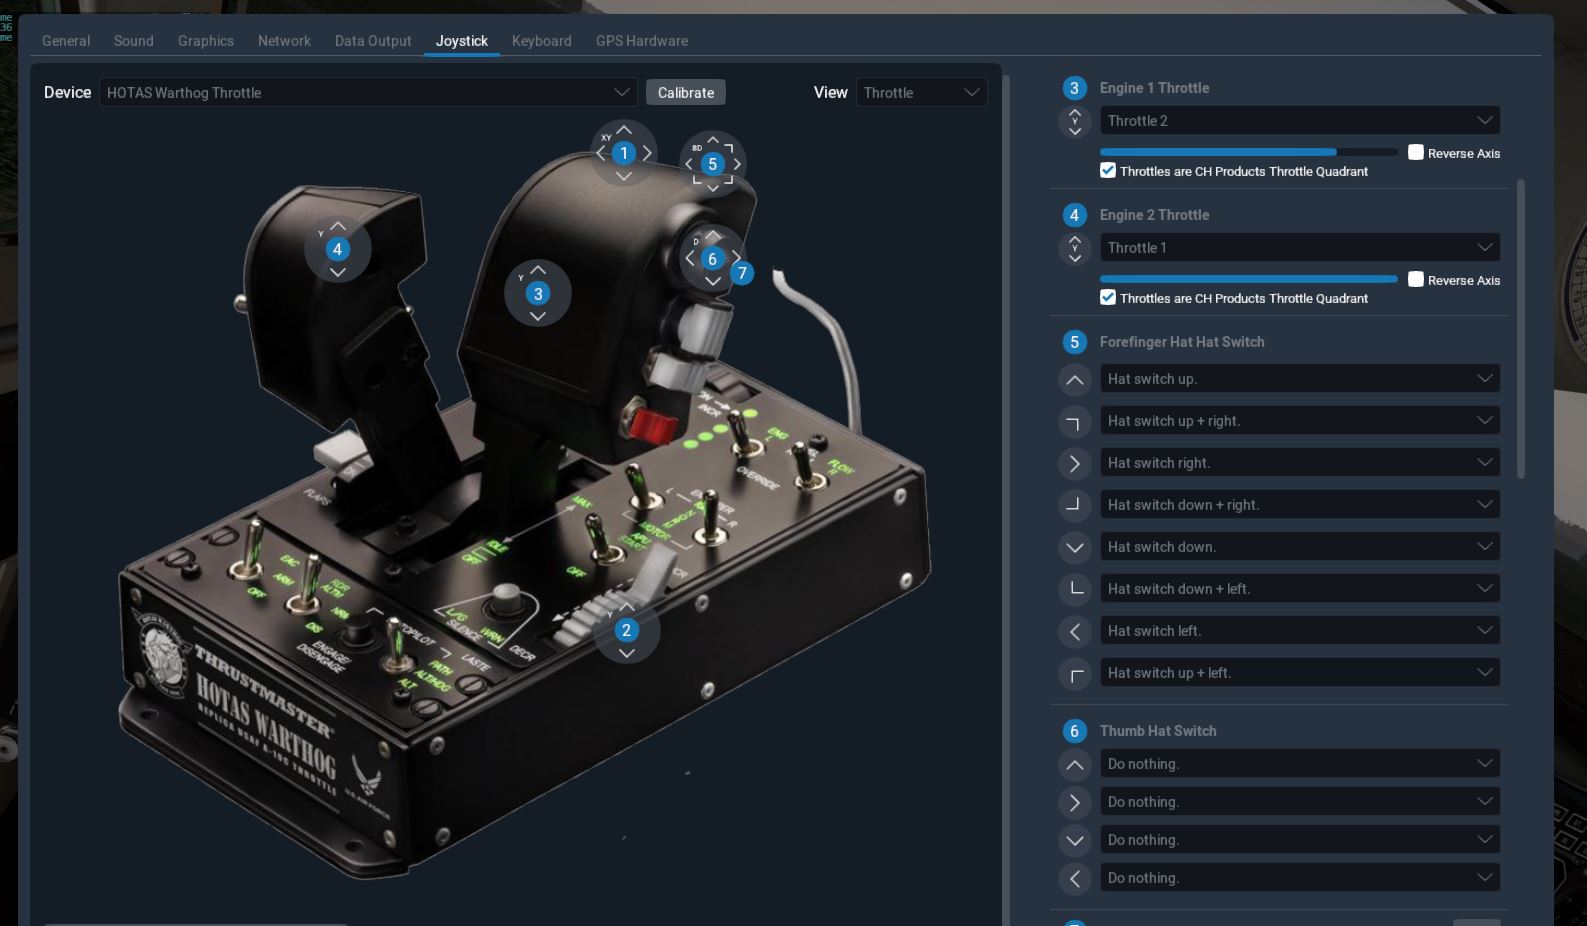The height and width of the screenshot is (926, 1587).
Task: Click the Thumb Hat up arrow icon
Action: [1074, 765]
